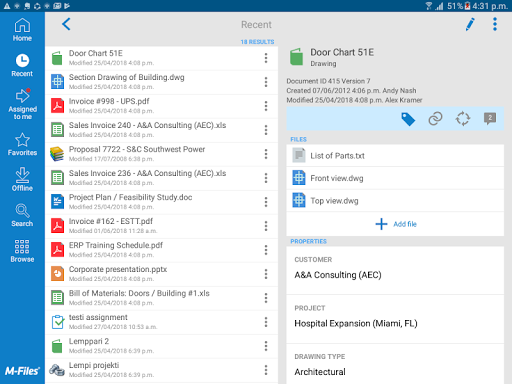Select ERP Training Schedule.pdf
This screenshot has width=512, height=384.
[x=161, y=250]
